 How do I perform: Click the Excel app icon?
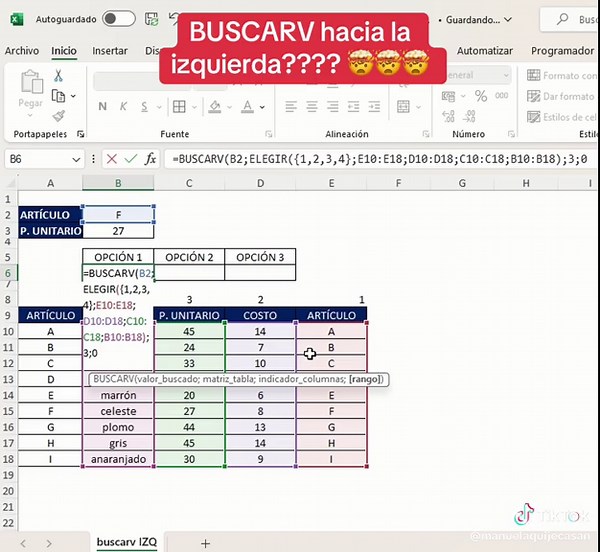point(16,19)
